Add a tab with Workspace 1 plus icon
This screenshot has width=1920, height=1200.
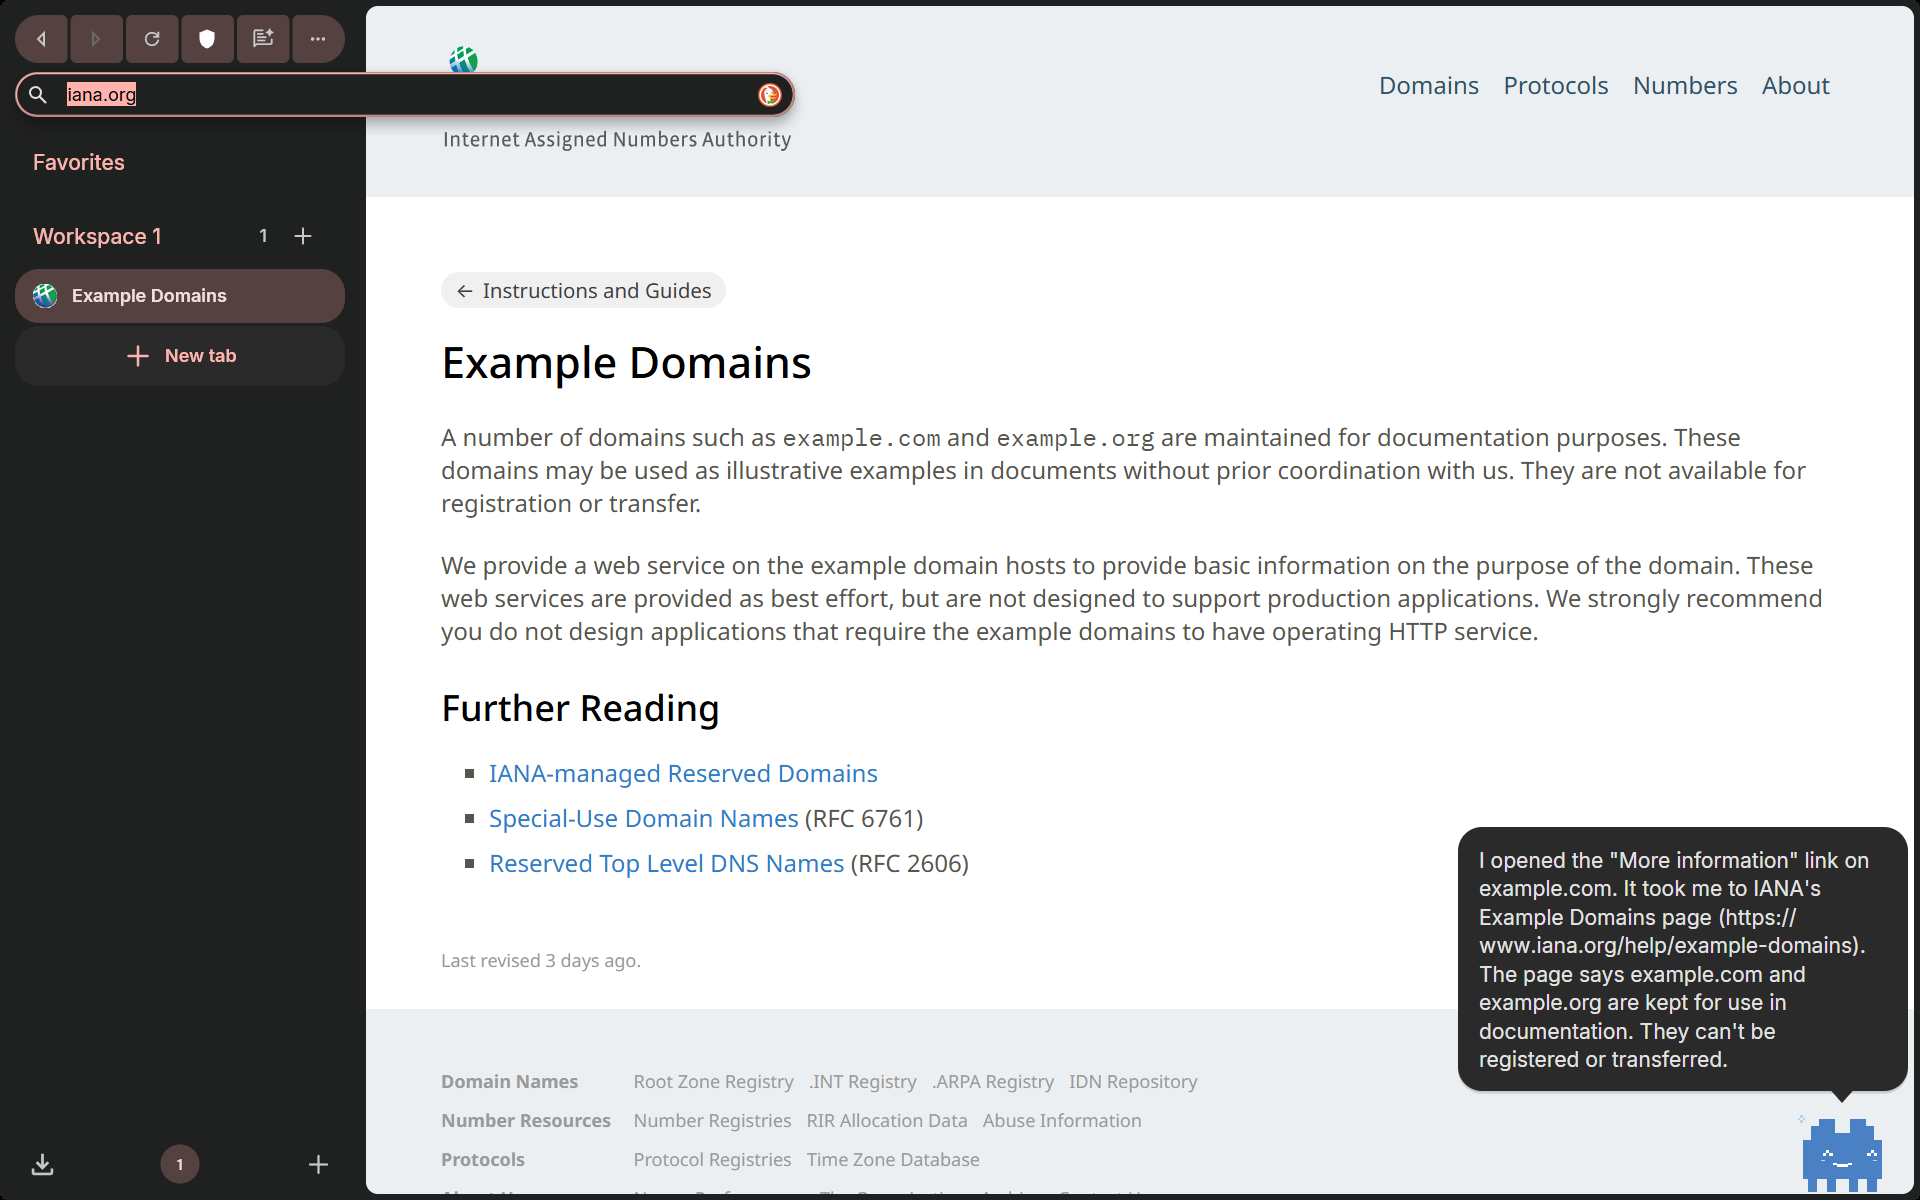[303, 236]
